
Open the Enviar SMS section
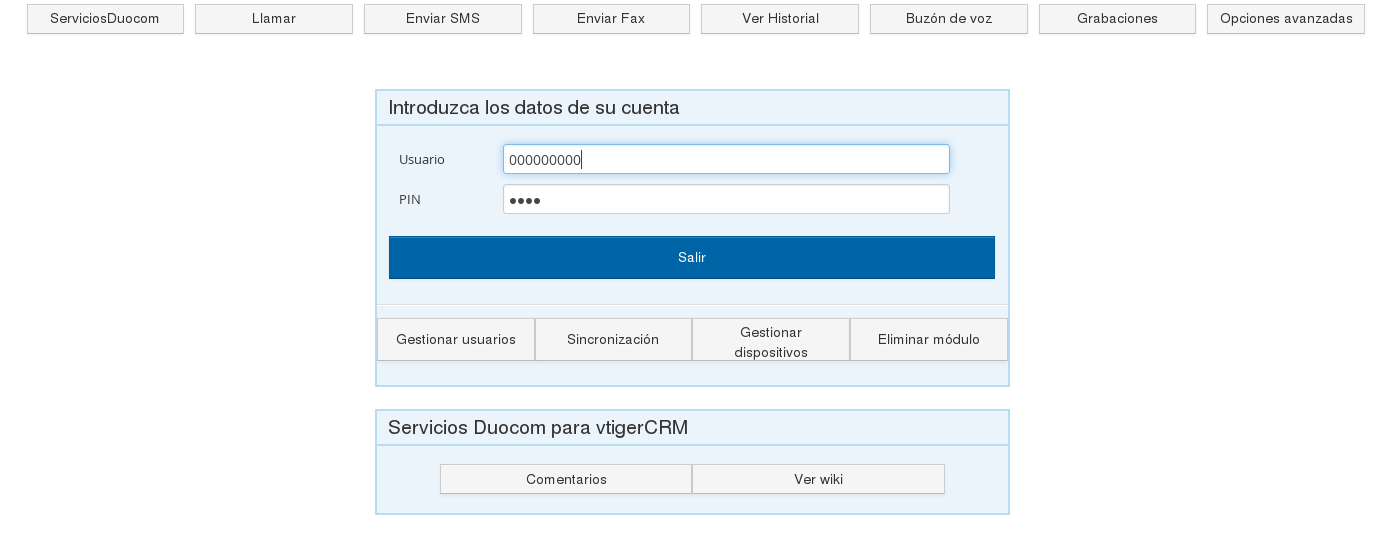442,19
